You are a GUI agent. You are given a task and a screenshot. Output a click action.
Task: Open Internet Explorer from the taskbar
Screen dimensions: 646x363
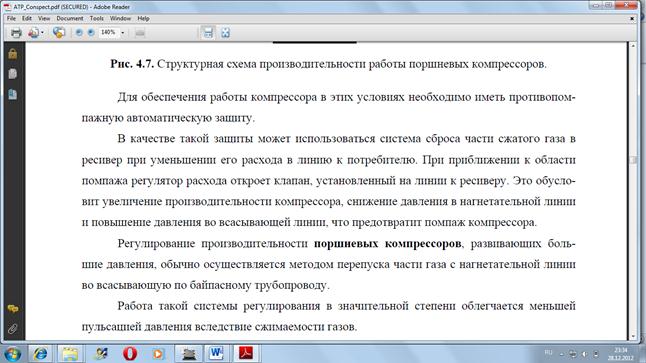click(x=40, y=354)
